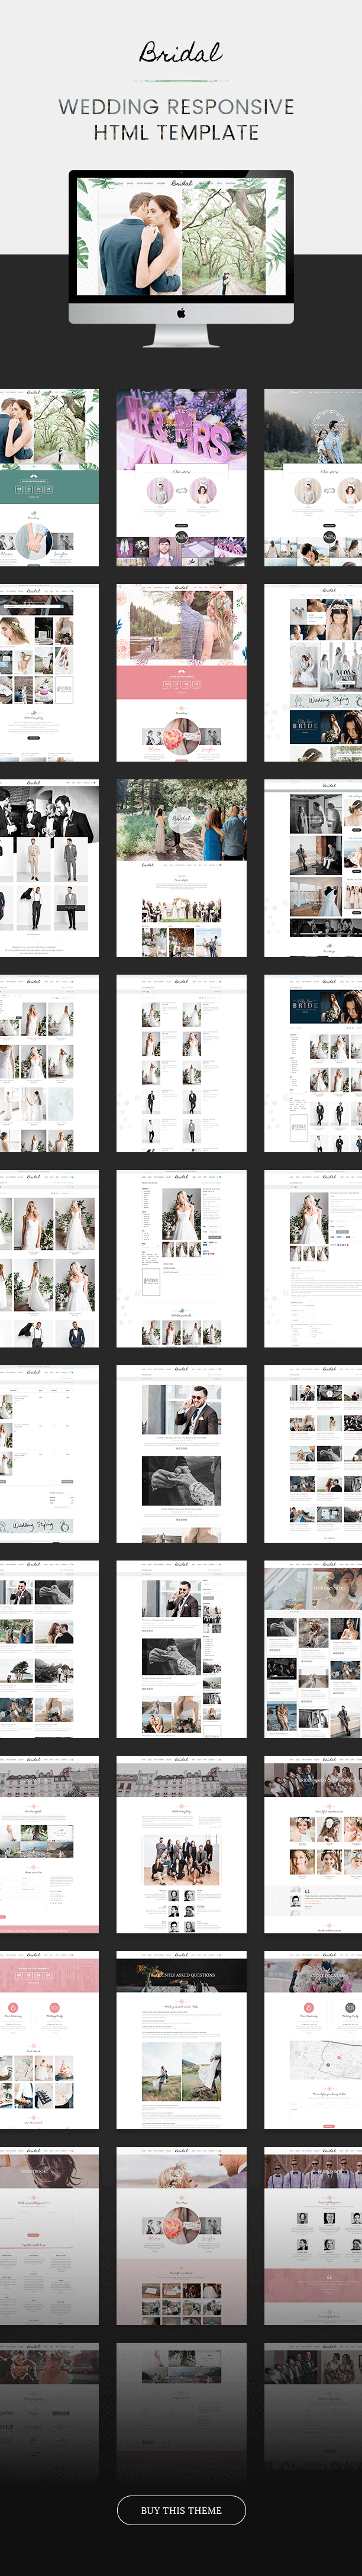Open the three-column small blog grid preview
The height and width of the screenshot is (2576, 362).
point(313,1454)
